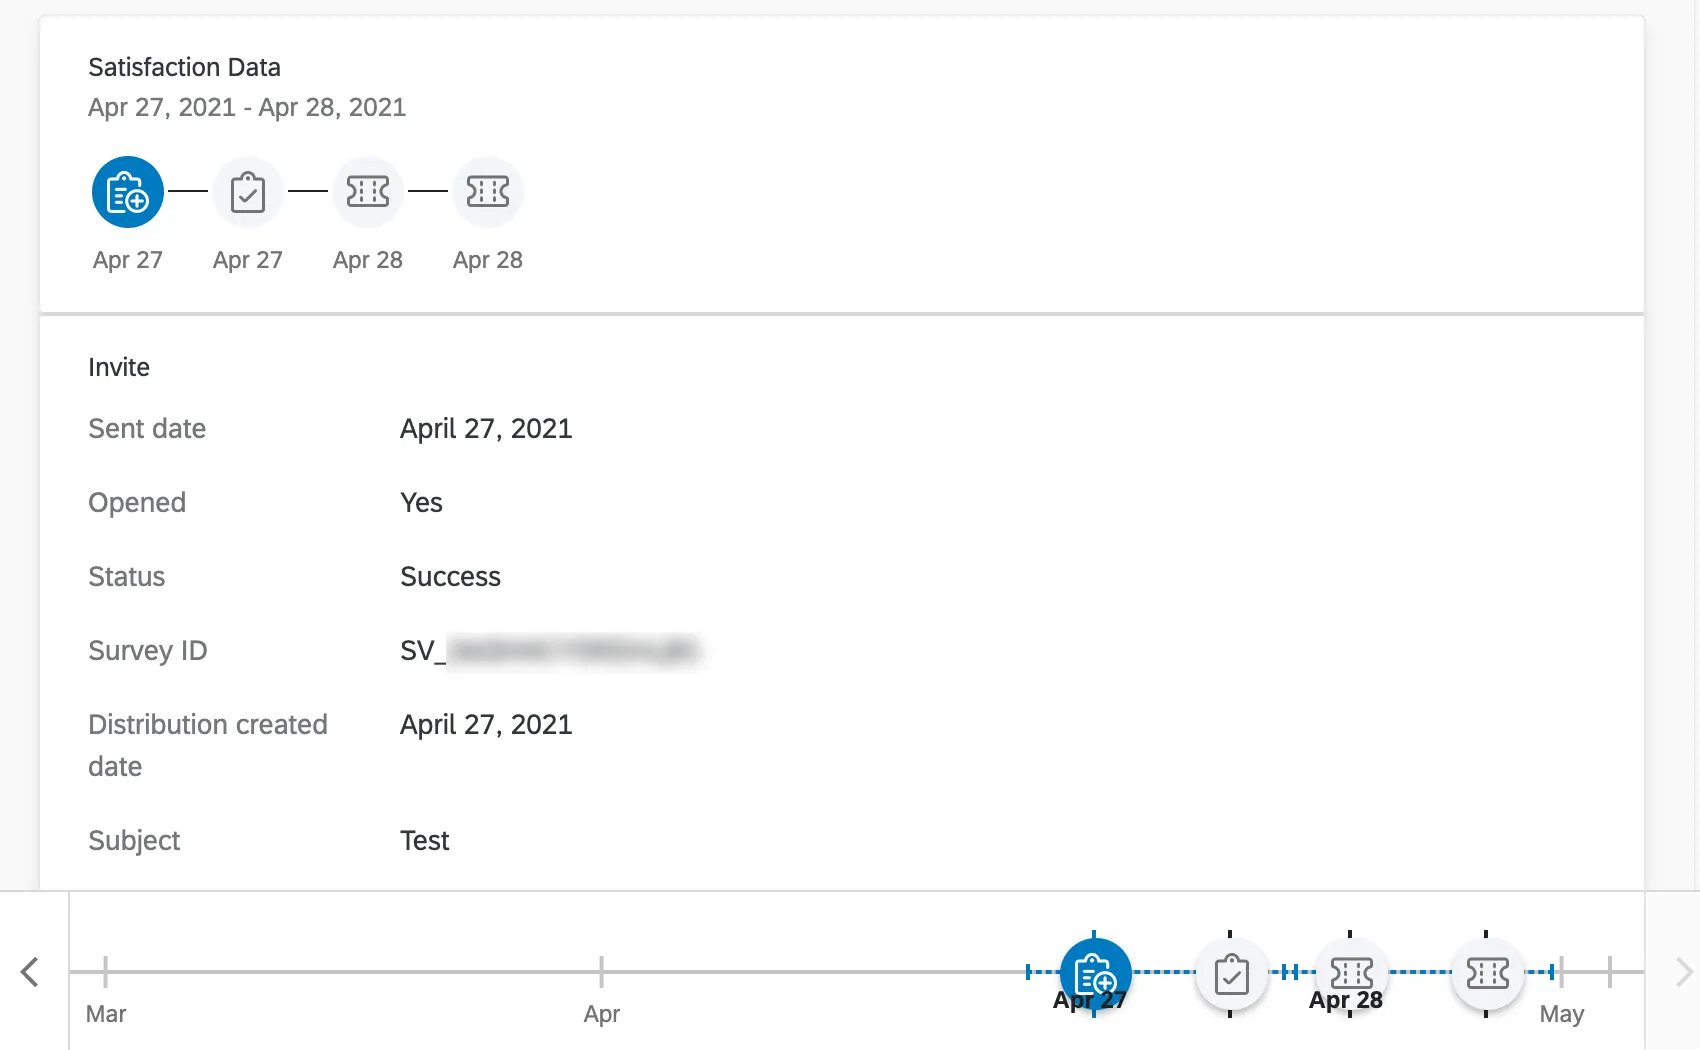Select the first ticket icon dated Apr 28 in header

[x=368, y=192]
